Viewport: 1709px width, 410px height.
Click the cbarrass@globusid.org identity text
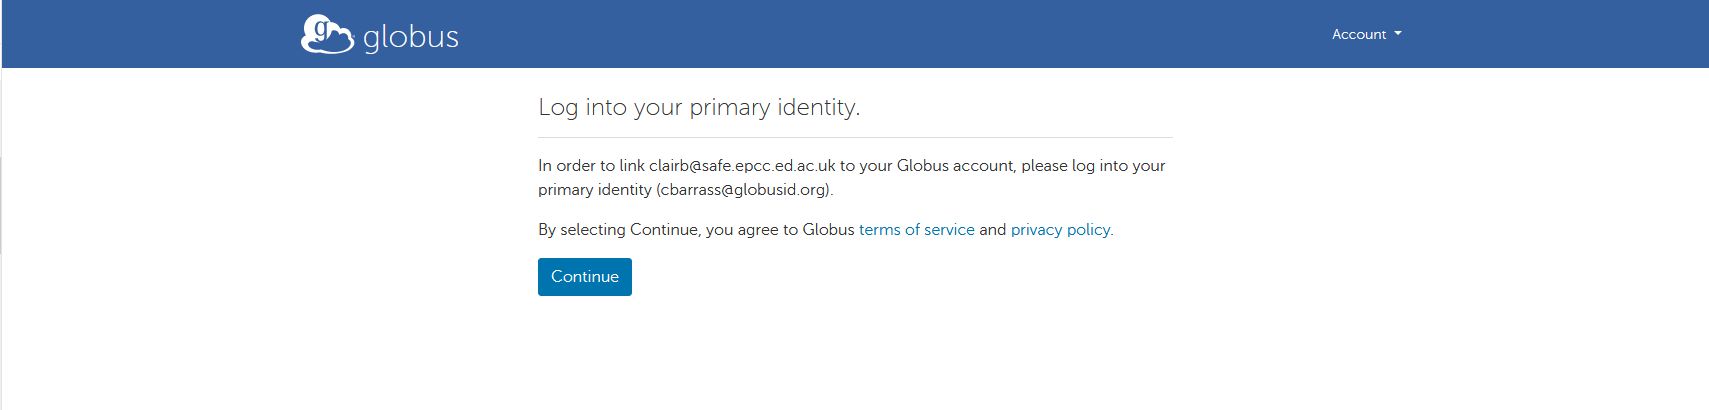[x=743, y=190]
